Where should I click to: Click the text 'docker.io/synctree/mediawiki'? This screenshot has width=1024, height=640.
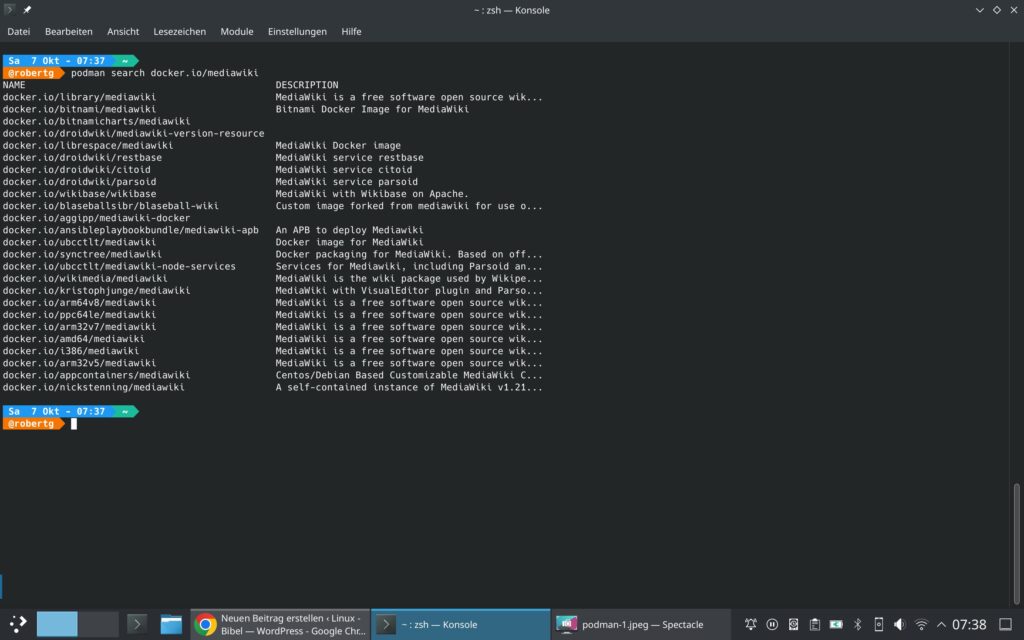coord(82,254)
